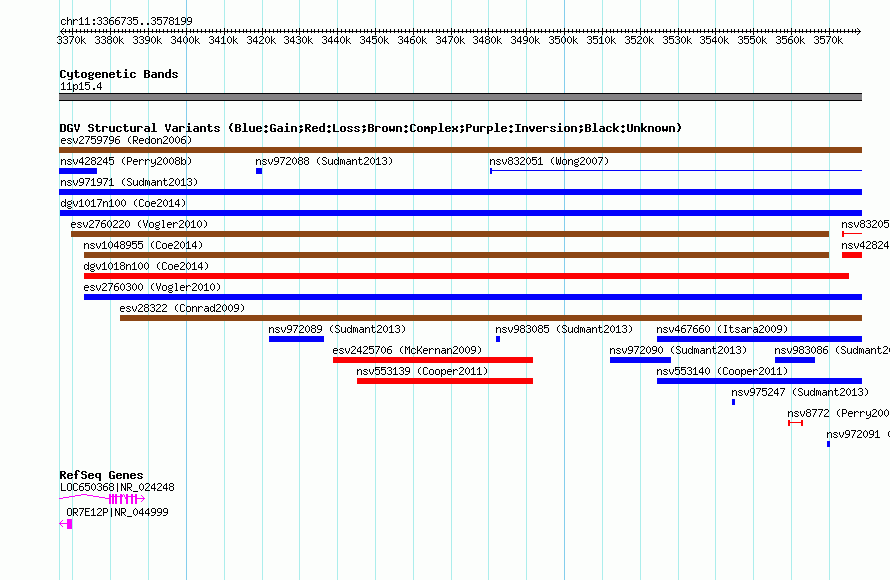Select the small nsv972091 blue feature
890x580 pixels.
tap(828, 444)
